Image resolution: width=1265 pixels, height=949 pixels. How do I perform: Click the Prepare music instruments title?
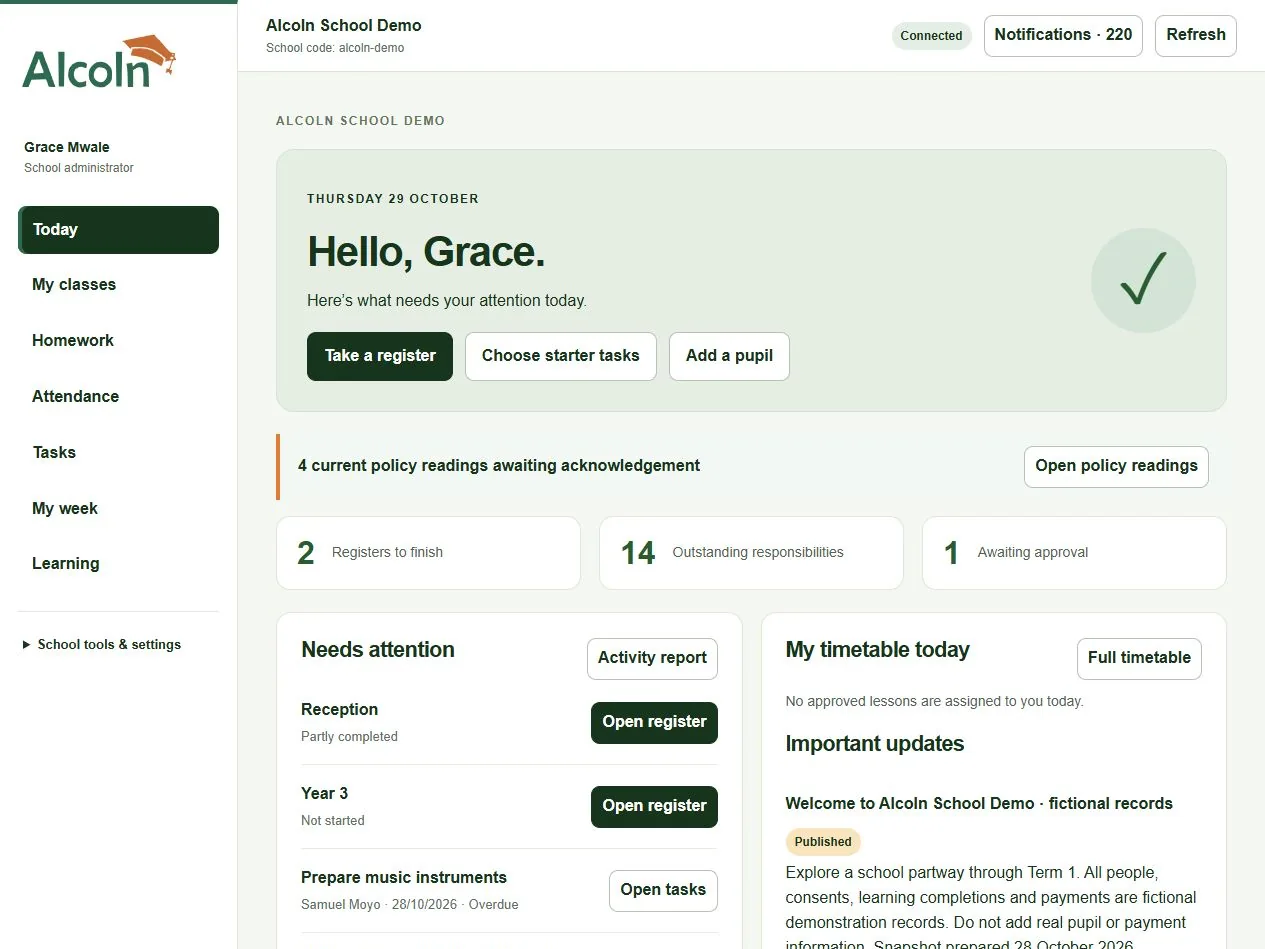tap(404, 878)
